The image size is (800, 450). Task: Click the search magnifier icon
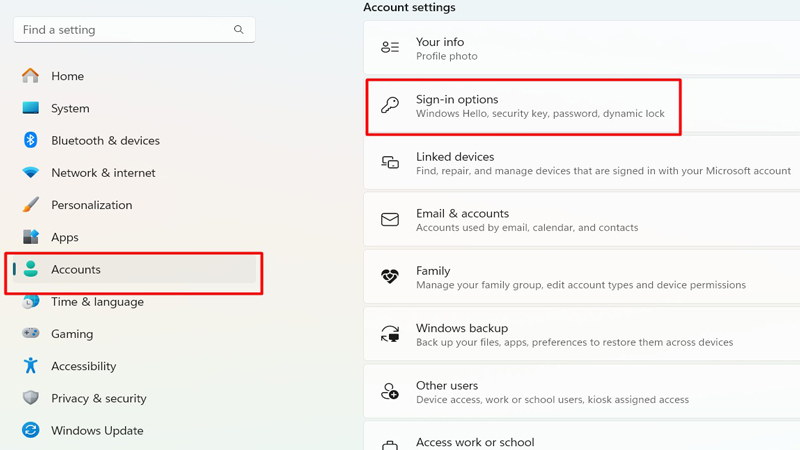coord(238,30)
